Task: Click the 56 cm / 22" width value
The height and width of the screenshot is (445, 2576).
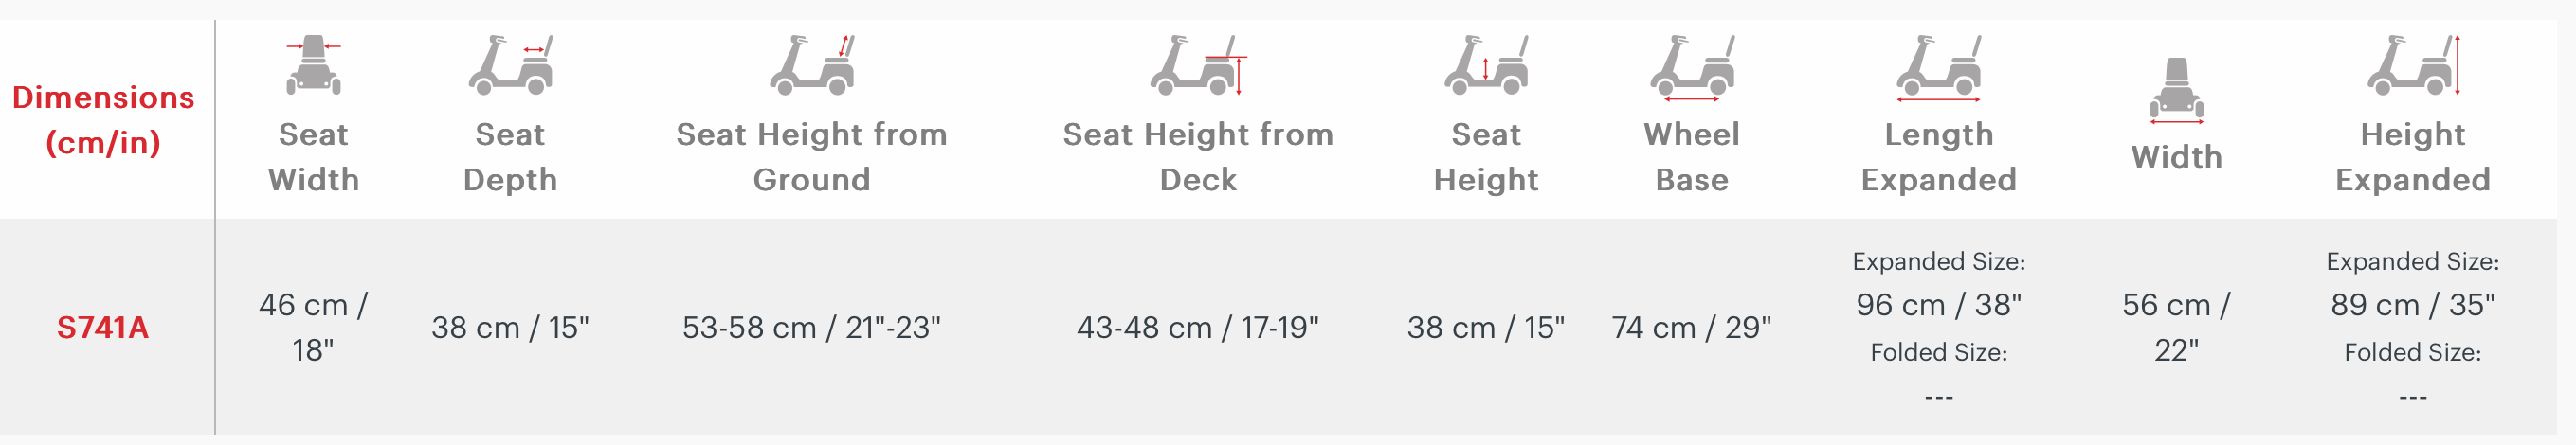Action: point(2177,327)
